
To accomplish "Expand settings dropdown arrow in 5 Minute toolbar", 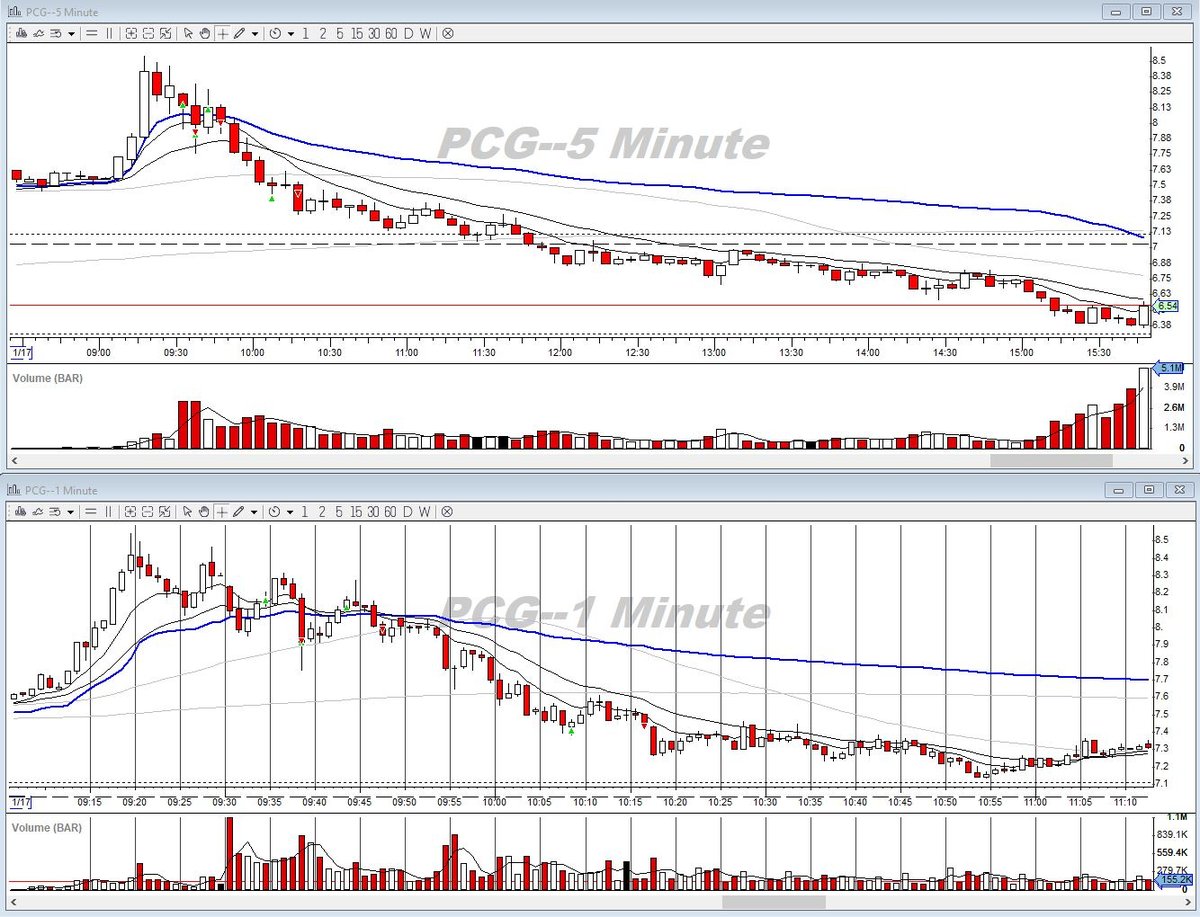I will [71, 33].
